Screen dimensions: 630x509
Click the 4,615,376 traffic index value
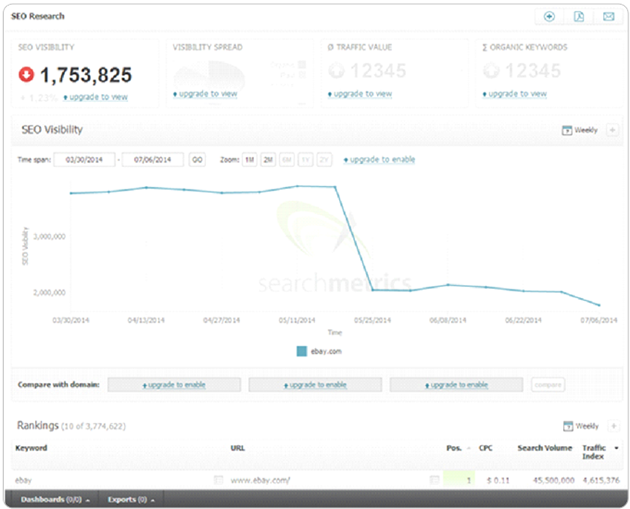(x=601, y=480)
